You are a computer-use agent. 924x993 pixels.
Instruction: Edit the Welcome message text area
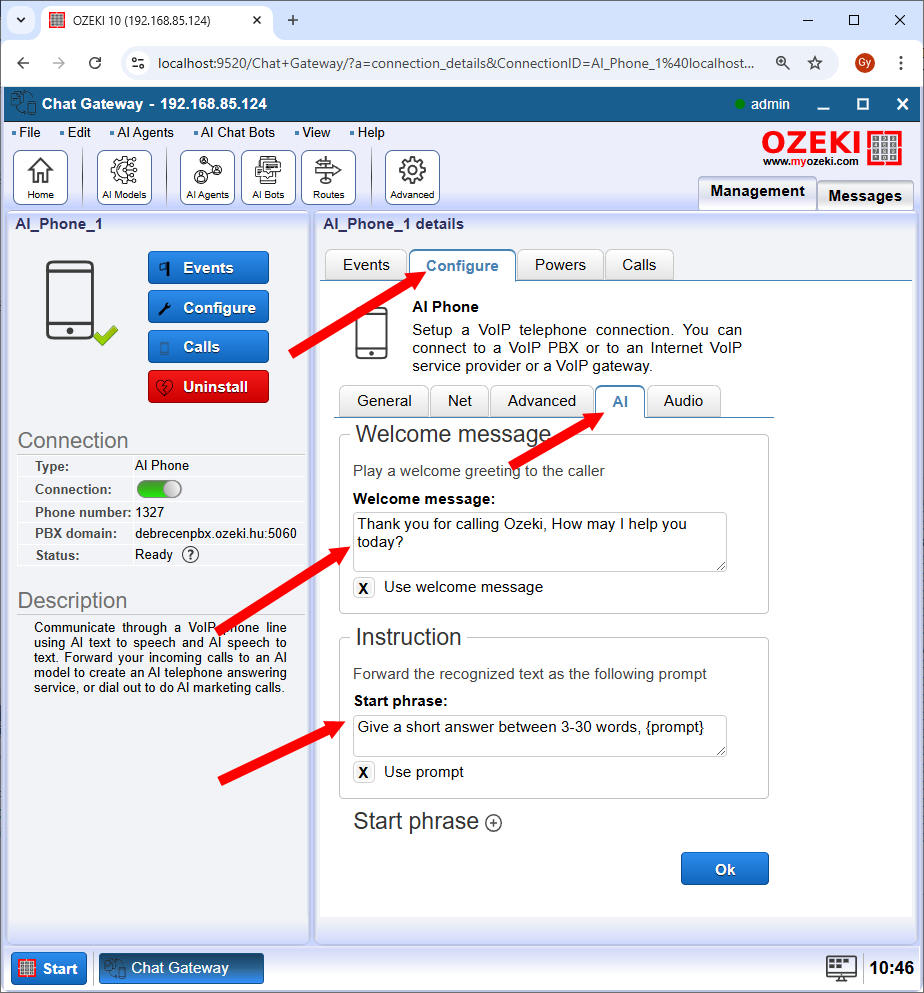click(540, 542)
